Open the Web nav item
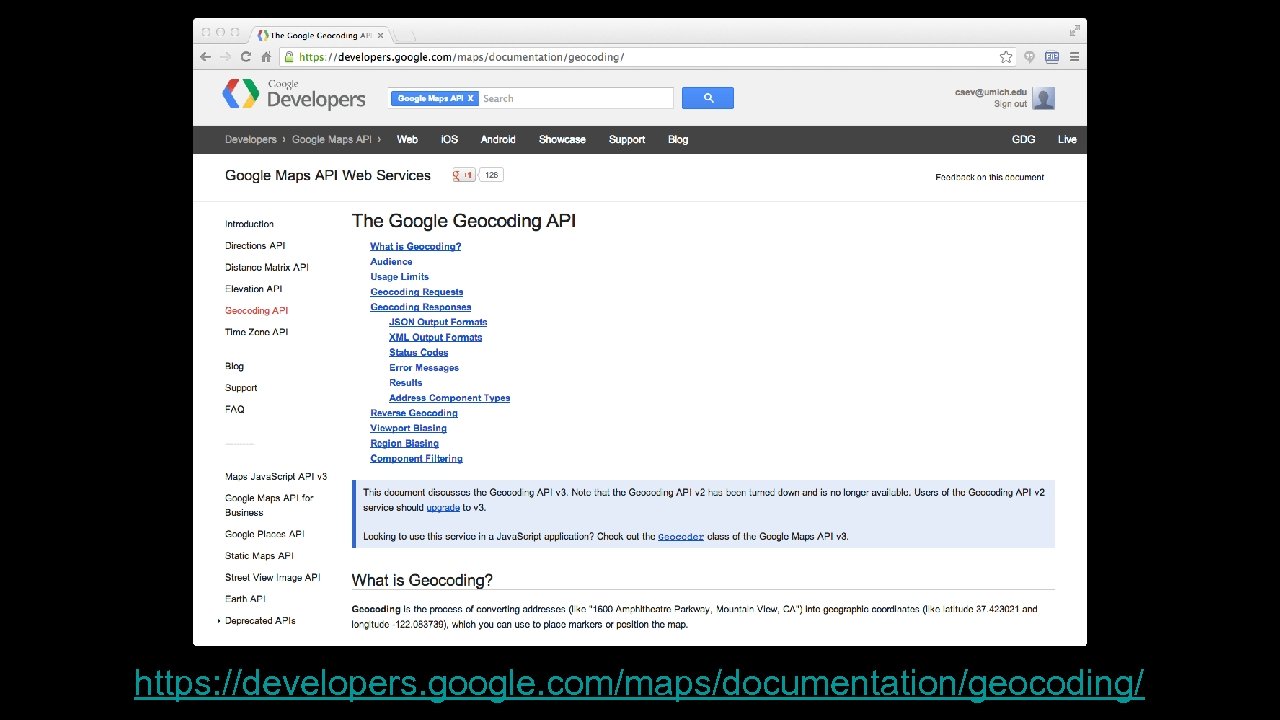This screenshot has height=720, width=1280. click(x=407, y=140)
